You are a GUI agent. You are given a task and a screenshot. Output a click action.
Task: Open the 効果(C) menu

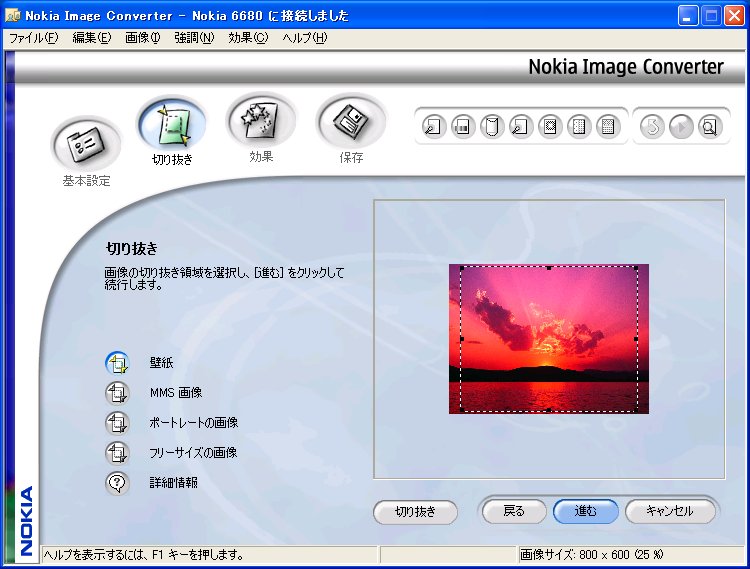coord(248,38)
